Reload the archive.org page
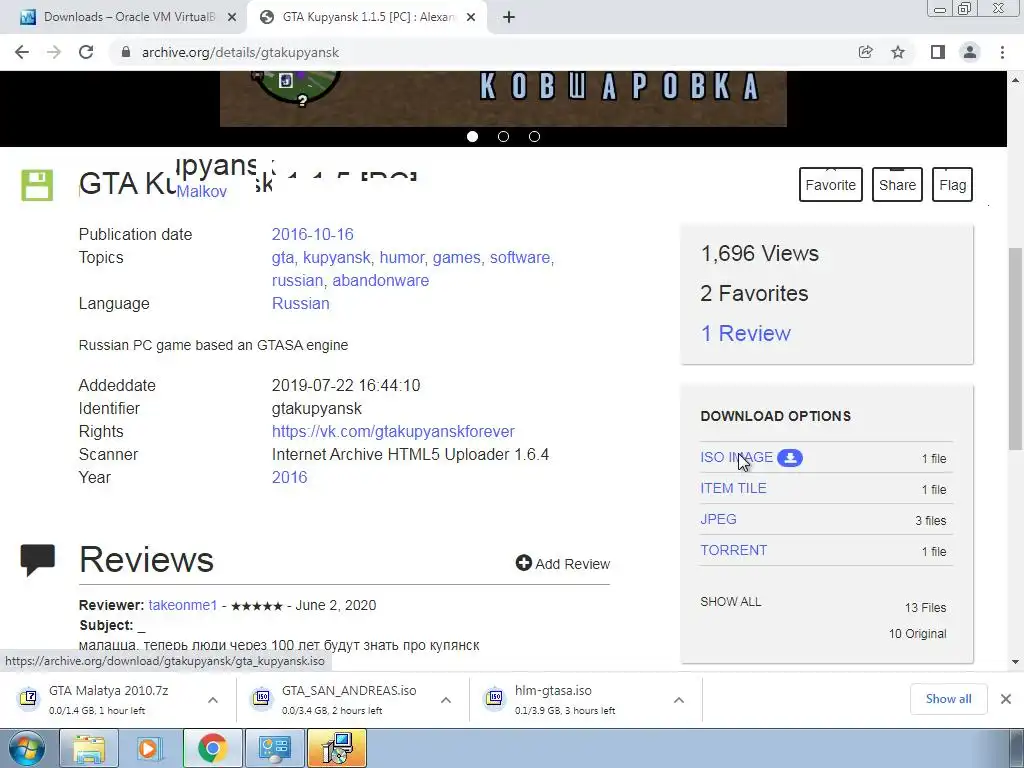 [x=86, y=52]
